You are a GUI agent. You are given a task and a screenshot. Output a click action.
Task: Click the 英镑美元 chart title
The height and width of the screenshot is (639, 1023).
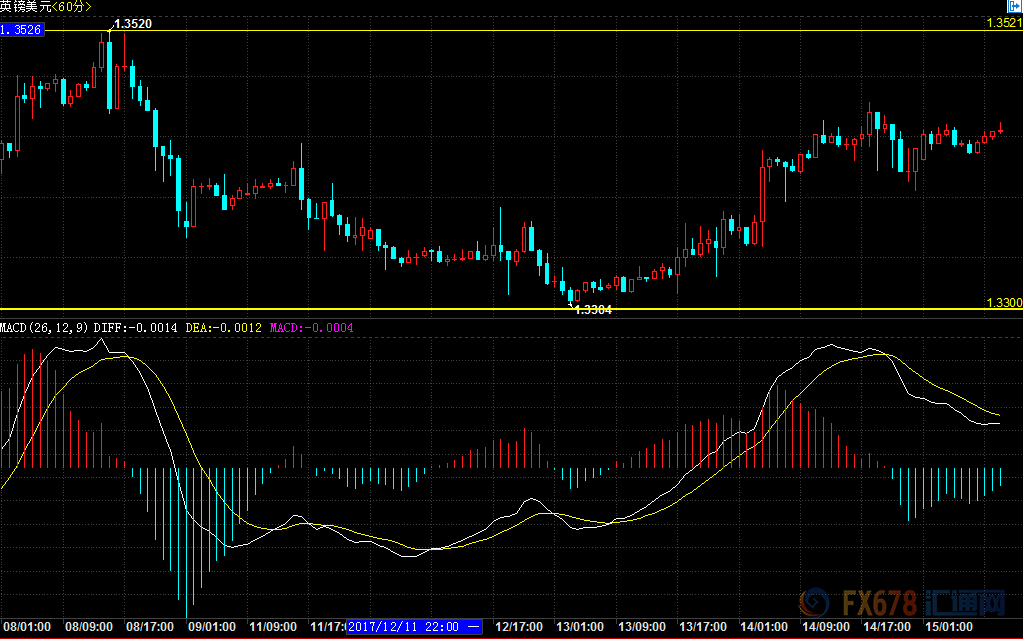[25, 7]
